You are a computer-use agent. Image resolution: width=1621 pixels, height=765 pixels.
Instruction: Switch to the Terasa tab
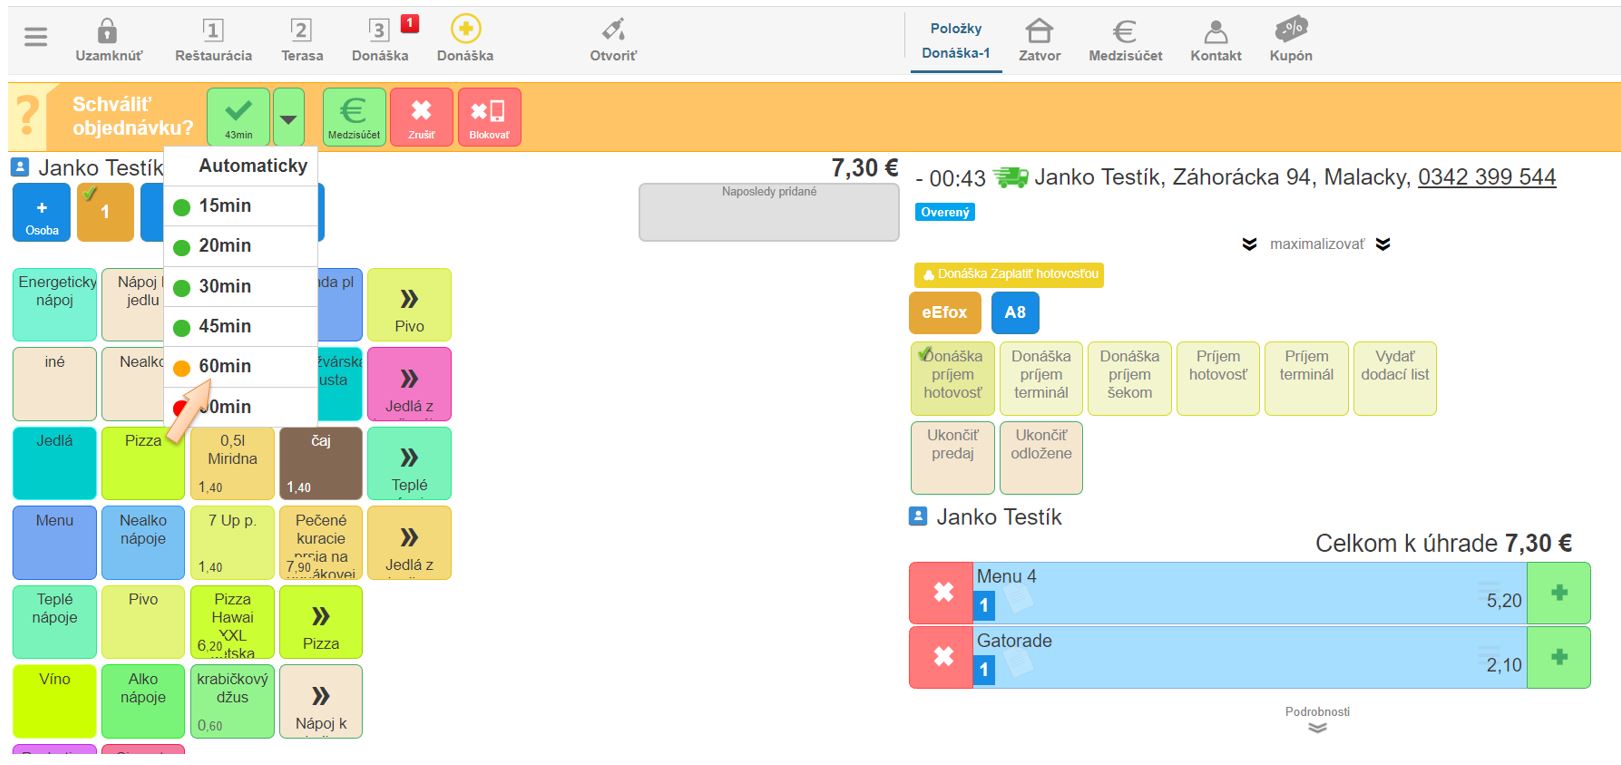[x=301, y=40]
